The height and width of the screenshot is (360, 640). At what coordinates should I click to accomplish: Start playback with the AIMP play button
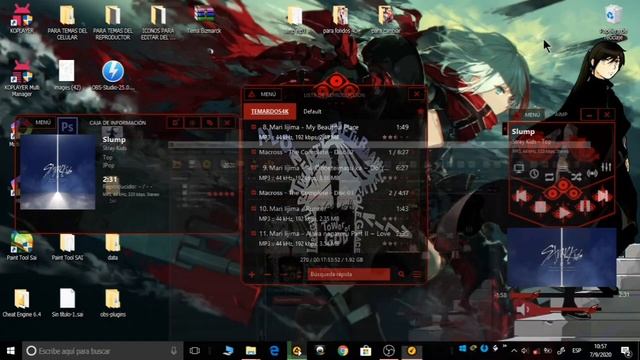tap(564, 213)
